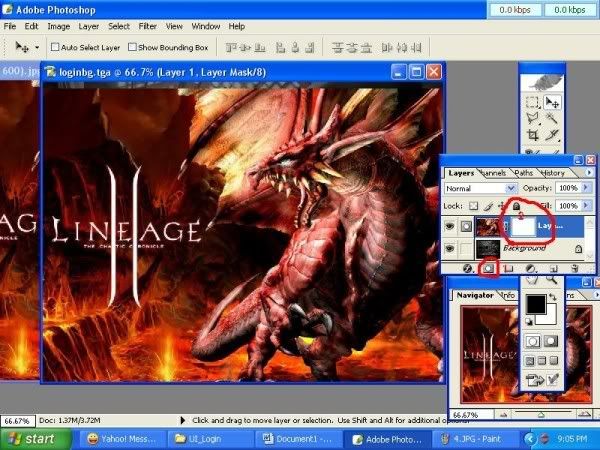Select the Slice tool
Viewport: 600px width, 450px height.
click(552, 135)
